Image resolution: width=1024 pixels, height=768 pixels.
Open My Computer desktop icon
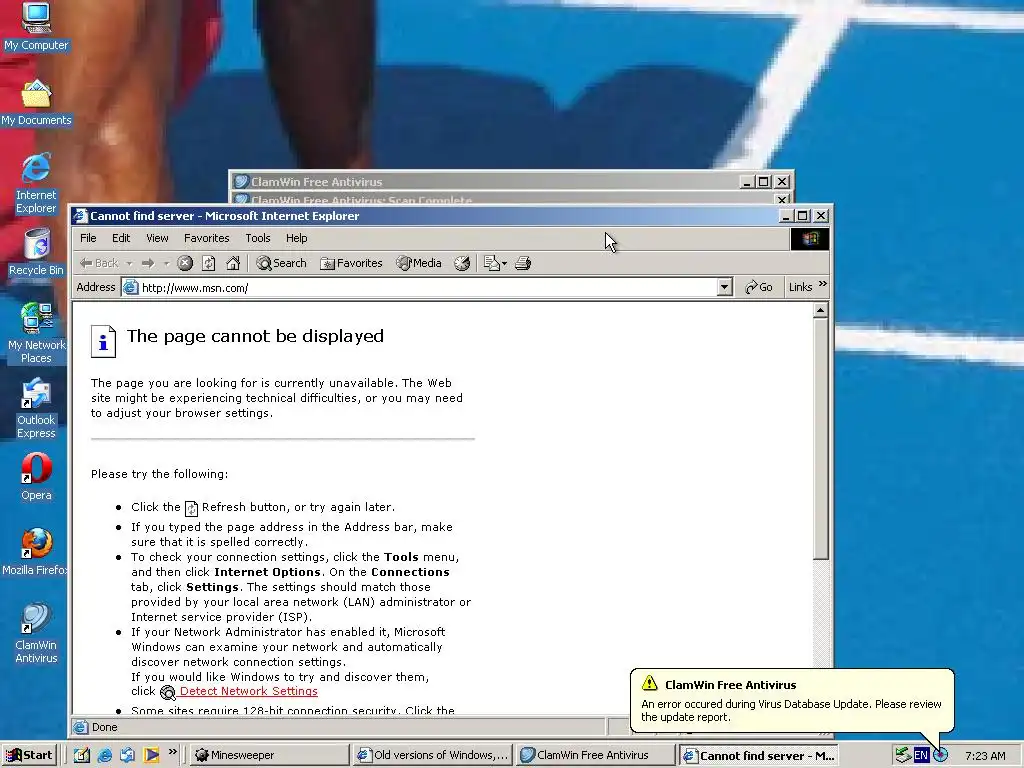click(36, 26)
